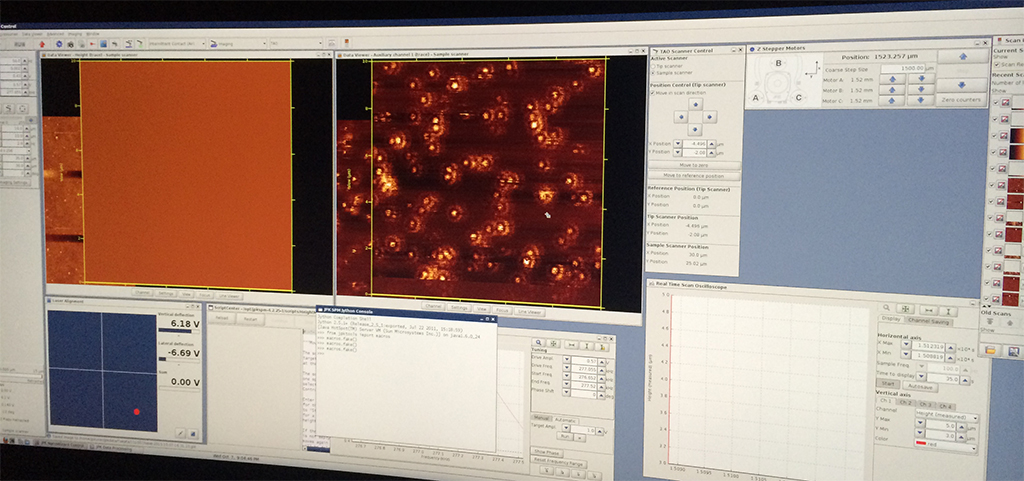Image resolution: width=1024 pixels, height=481 pixels.
Task: Click the Move to zero button
Action: point(693,164)
